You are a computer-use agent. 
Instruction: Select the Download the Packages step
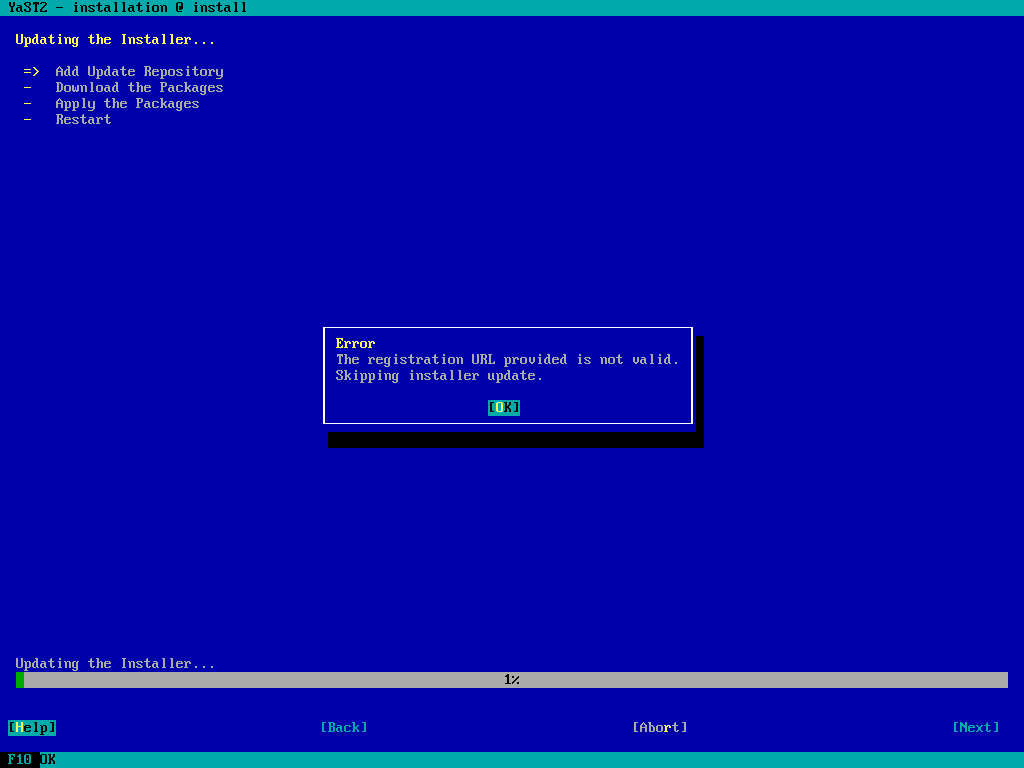139,88
